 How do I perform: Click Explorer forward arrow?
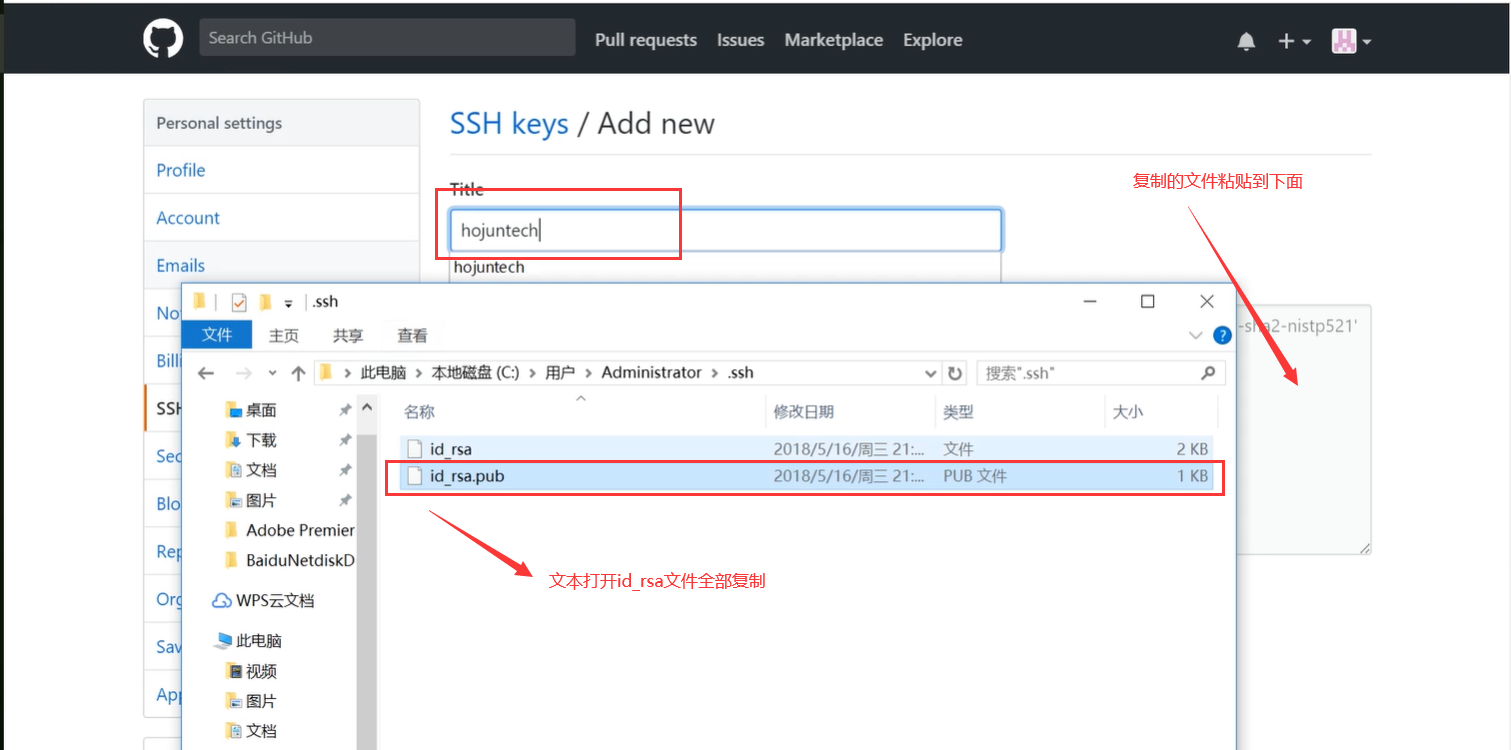[x=243, y=373]
